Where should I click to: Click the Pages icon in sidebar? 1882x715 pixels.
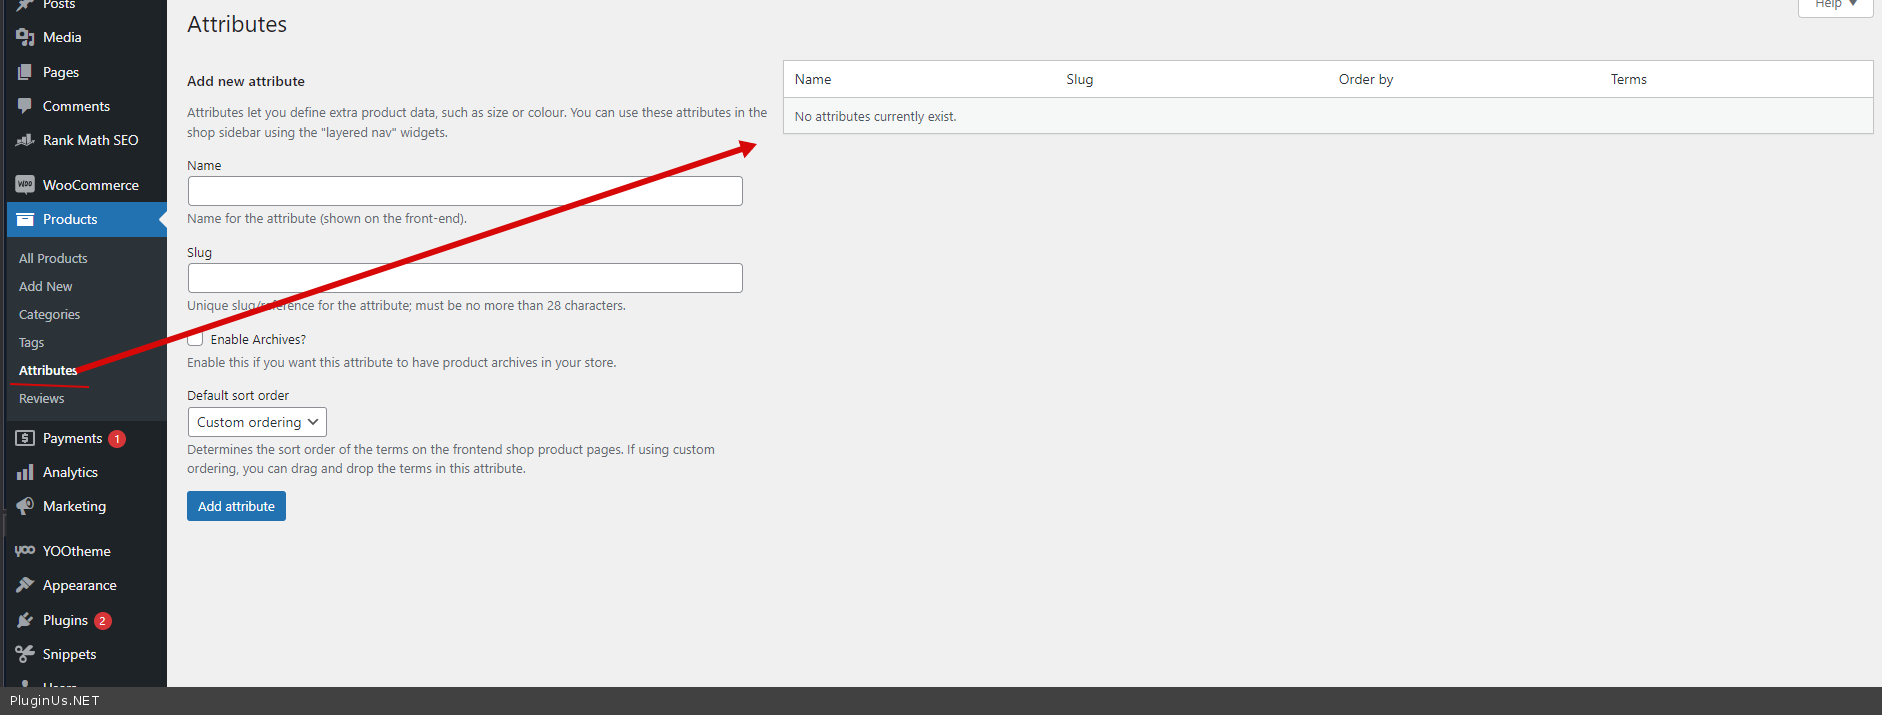tap(25, 72)
